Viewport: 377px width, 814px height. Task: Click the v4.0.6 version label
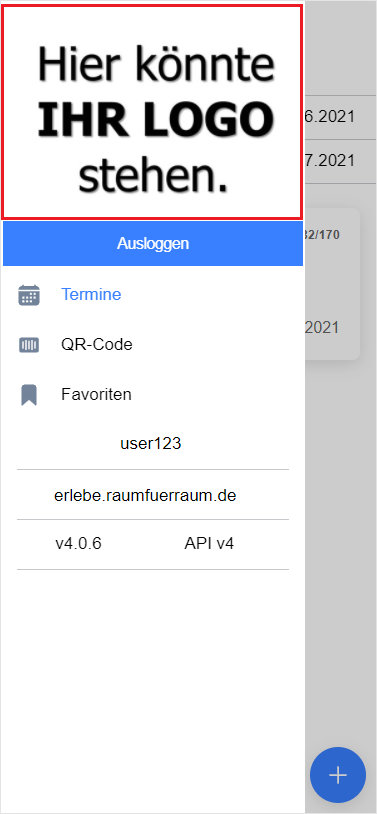point(78,544)
